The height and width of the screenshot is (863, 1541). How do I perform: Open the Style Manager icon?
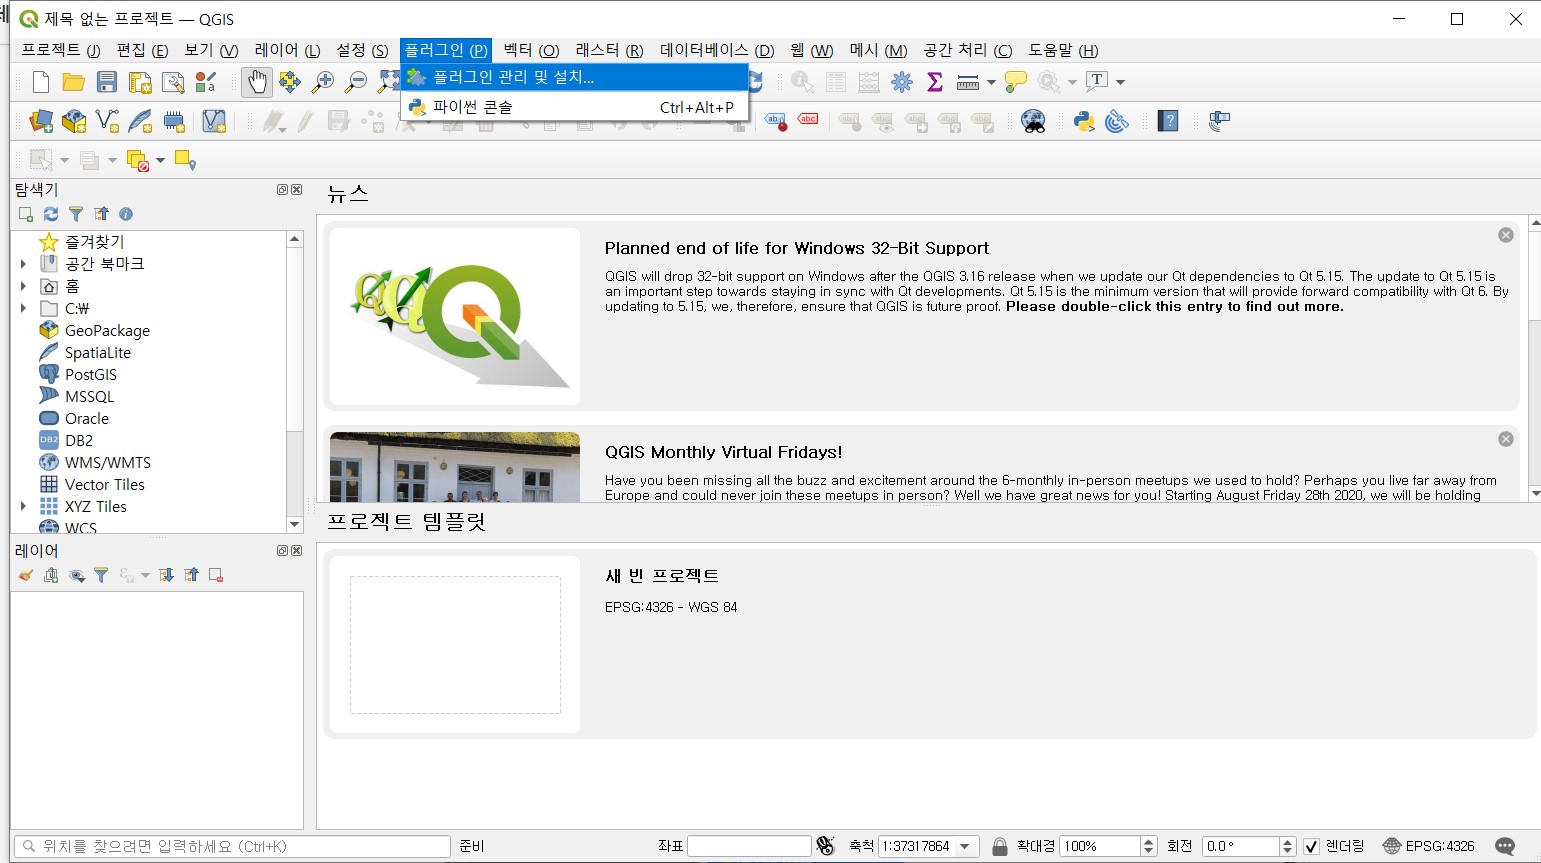[206, 82]
